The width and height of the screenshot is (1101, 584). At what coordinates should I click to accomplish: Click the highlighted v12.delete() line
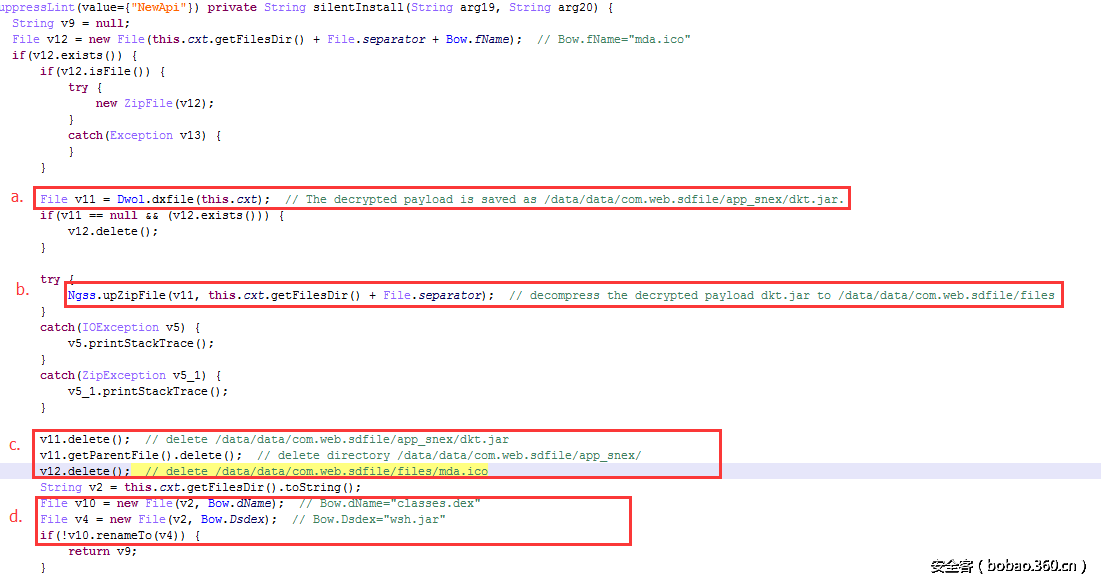85,471
